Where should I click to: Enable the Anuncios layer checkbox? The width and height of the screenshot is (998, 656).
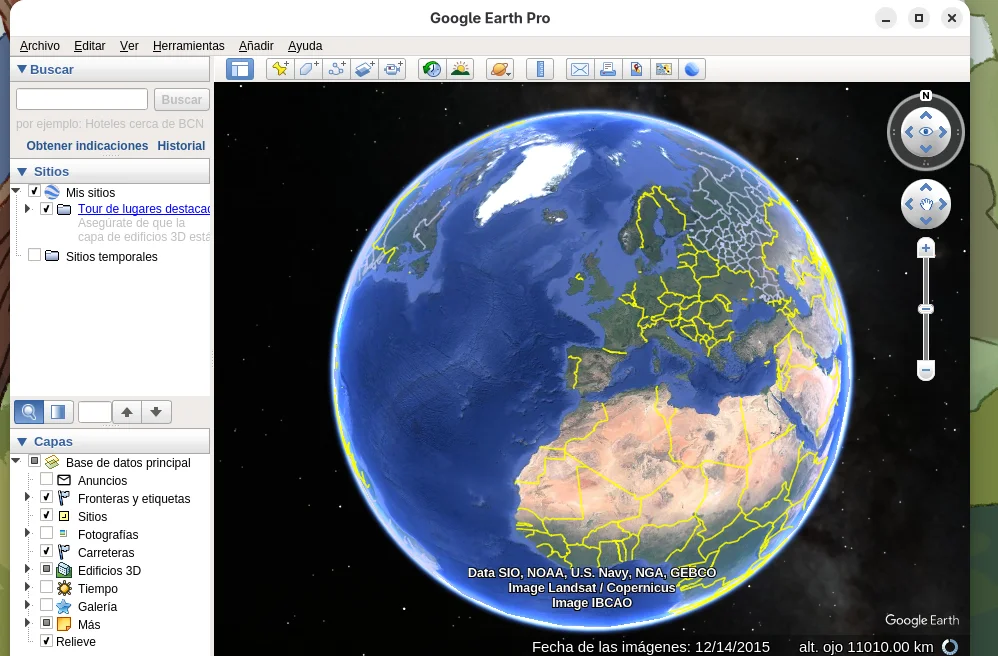point(46,478)
